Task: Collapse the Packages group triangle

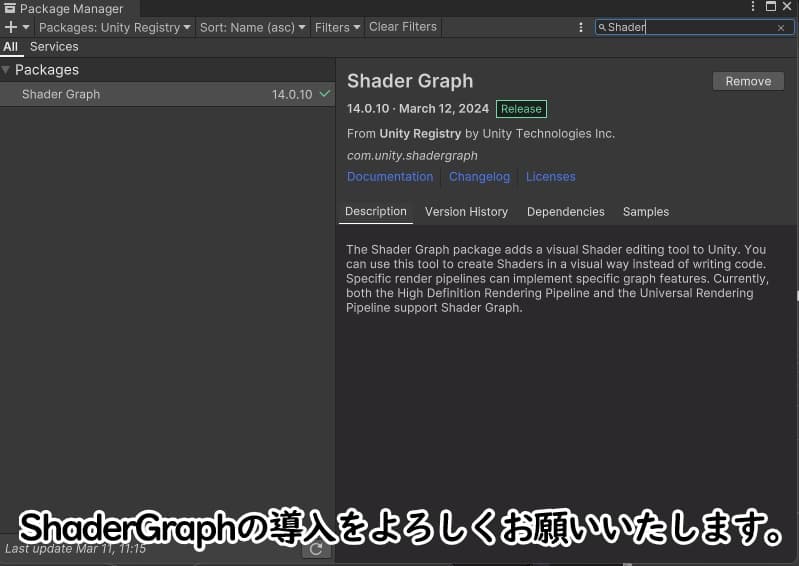Action: click(x=6, y=70)
